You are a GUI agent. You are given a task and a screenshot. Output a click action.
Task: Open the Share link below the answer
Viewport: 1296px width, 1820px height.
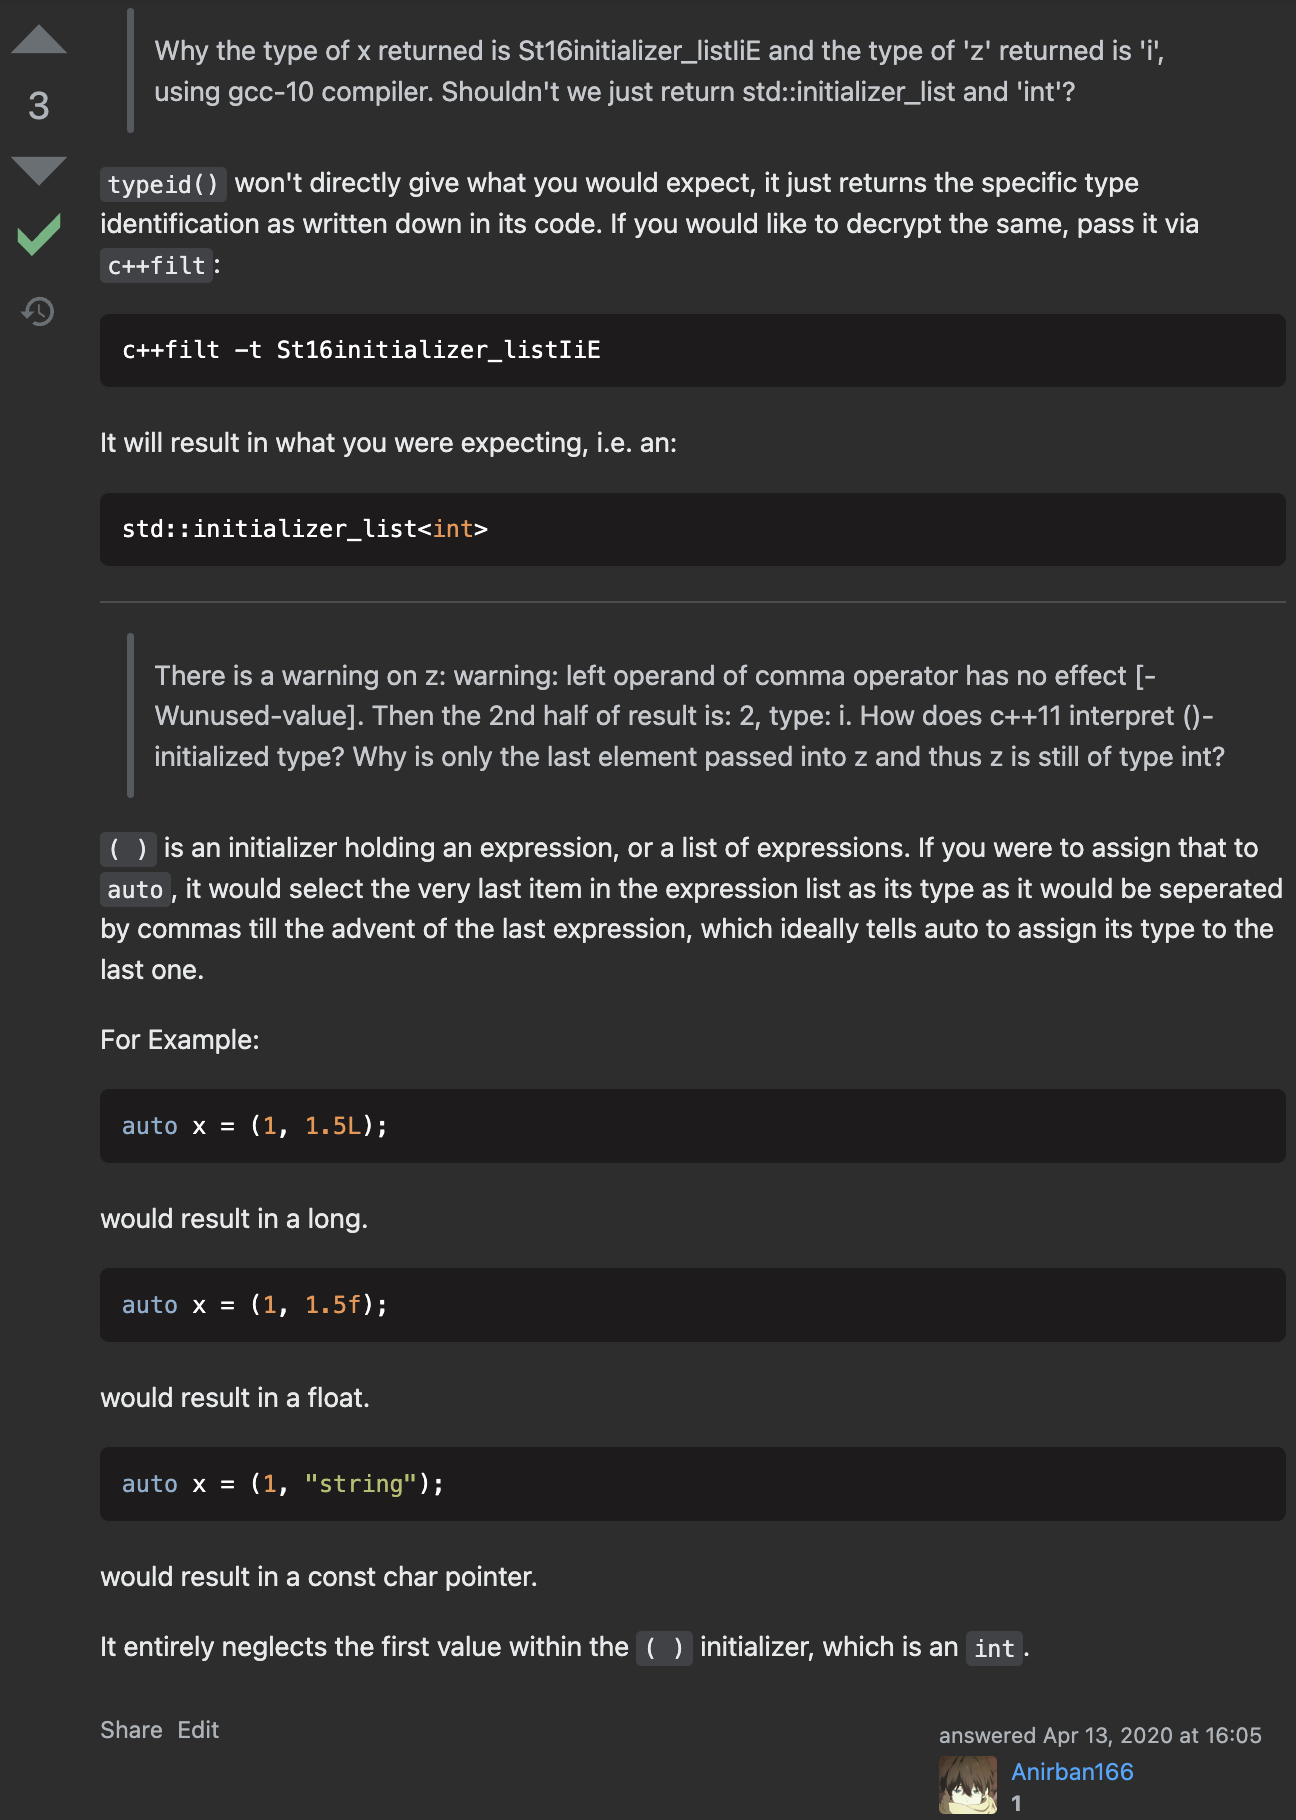(x=131, y=1730)
